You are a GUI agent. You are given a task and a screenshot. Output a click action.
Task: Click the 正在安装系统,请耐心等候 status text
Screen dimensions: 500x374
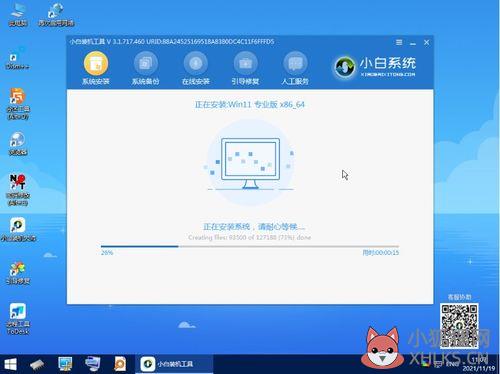pyautogui.click(x=254, y=227)
